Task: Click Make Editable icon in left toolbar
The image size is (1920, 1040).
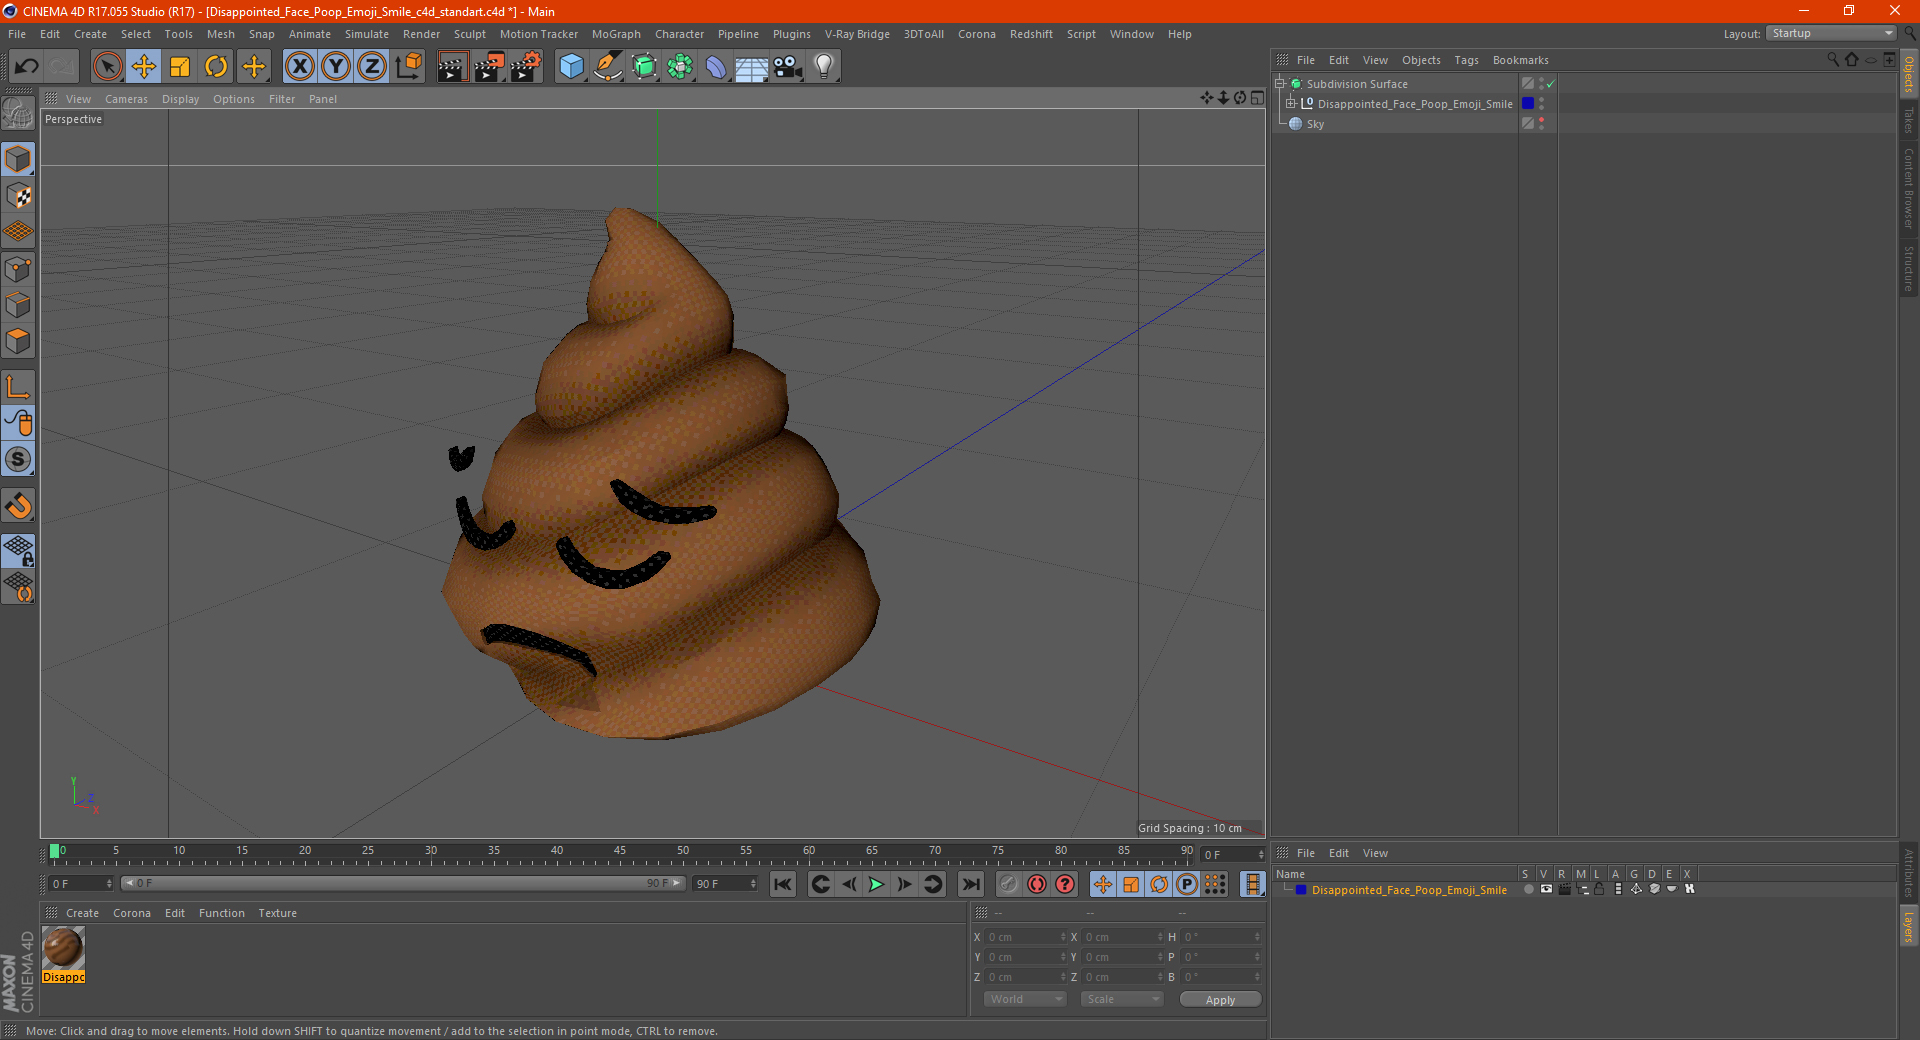Action: 18,114
